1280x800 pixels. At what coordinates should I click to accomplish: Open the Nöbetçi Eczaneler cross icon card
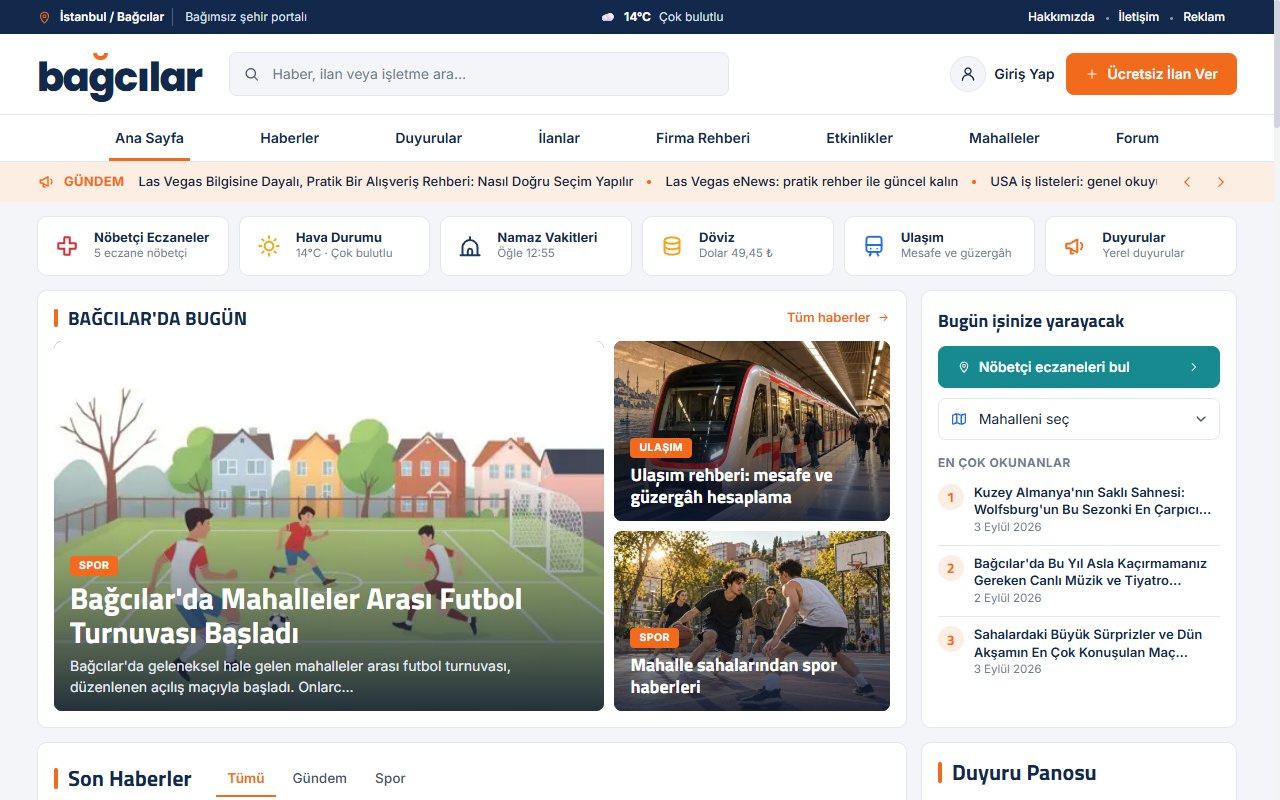(133, 246)
